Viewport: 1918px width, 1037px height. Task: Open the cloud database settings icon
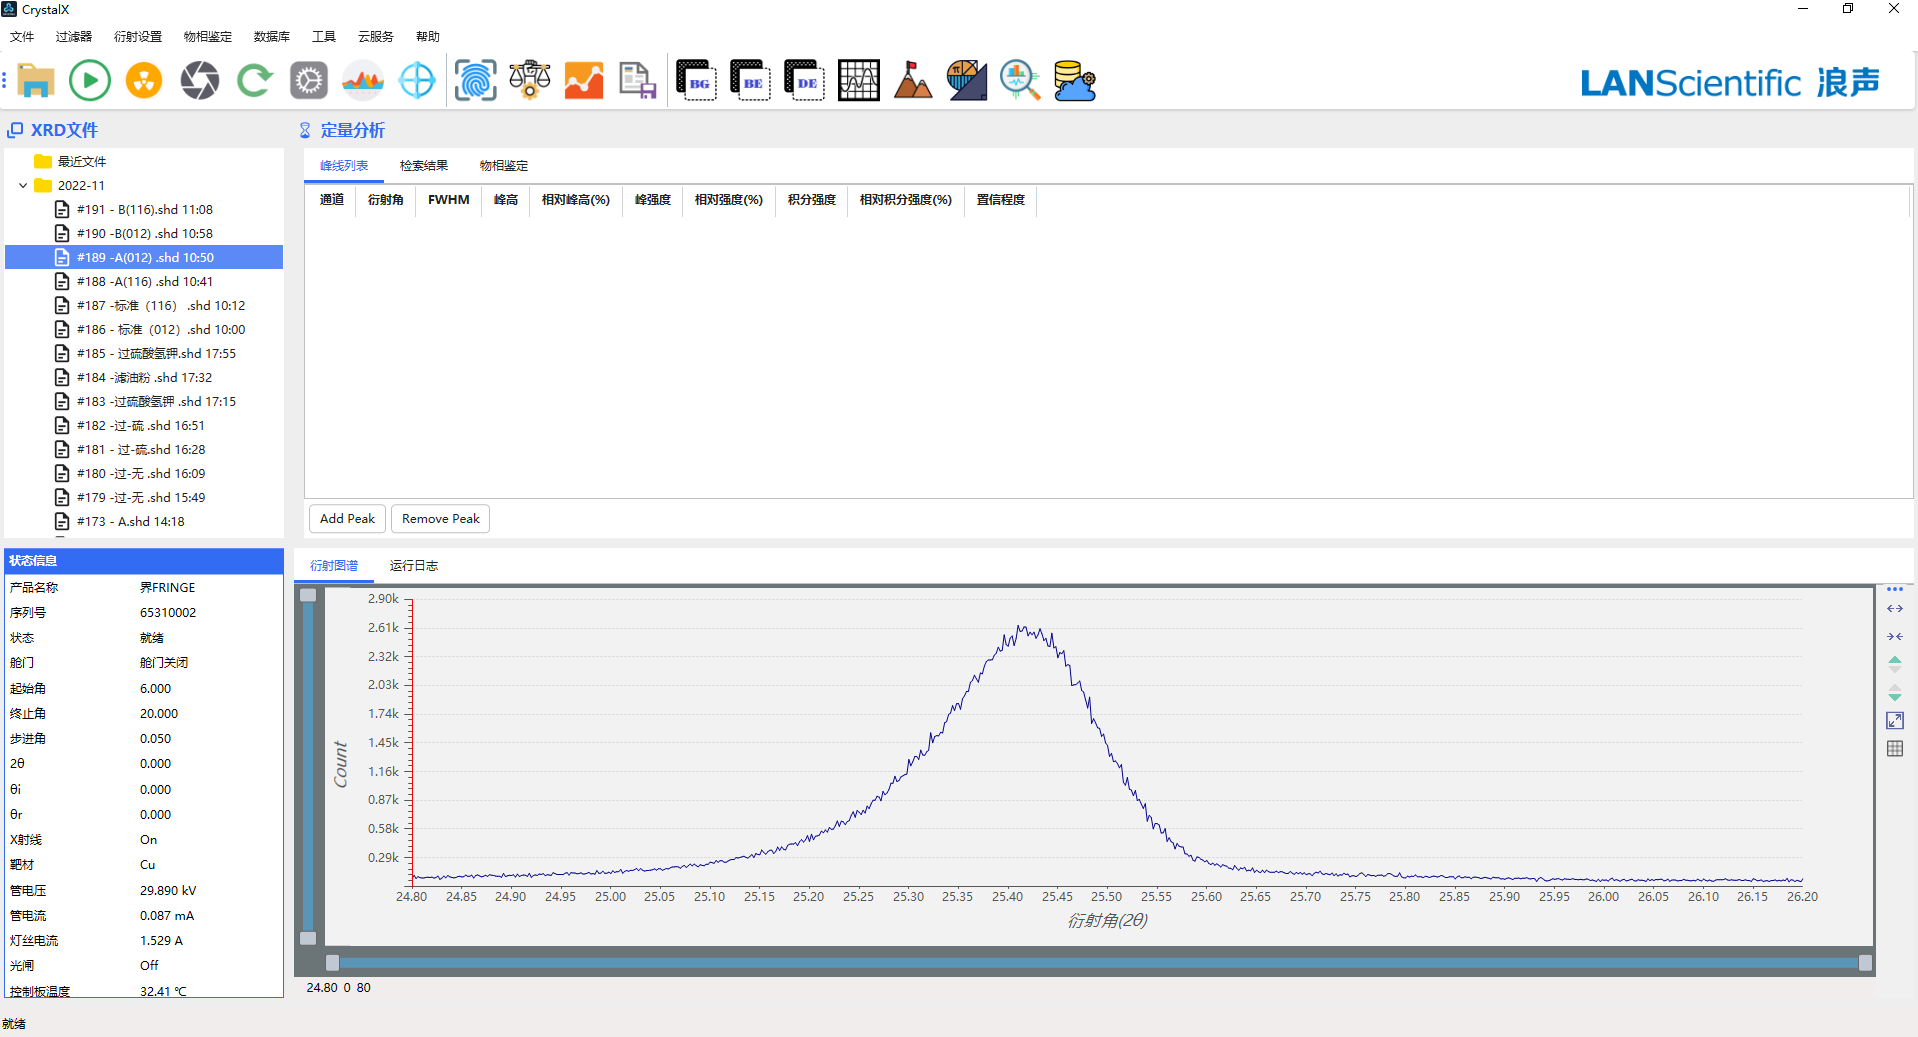coord(1075,80)
